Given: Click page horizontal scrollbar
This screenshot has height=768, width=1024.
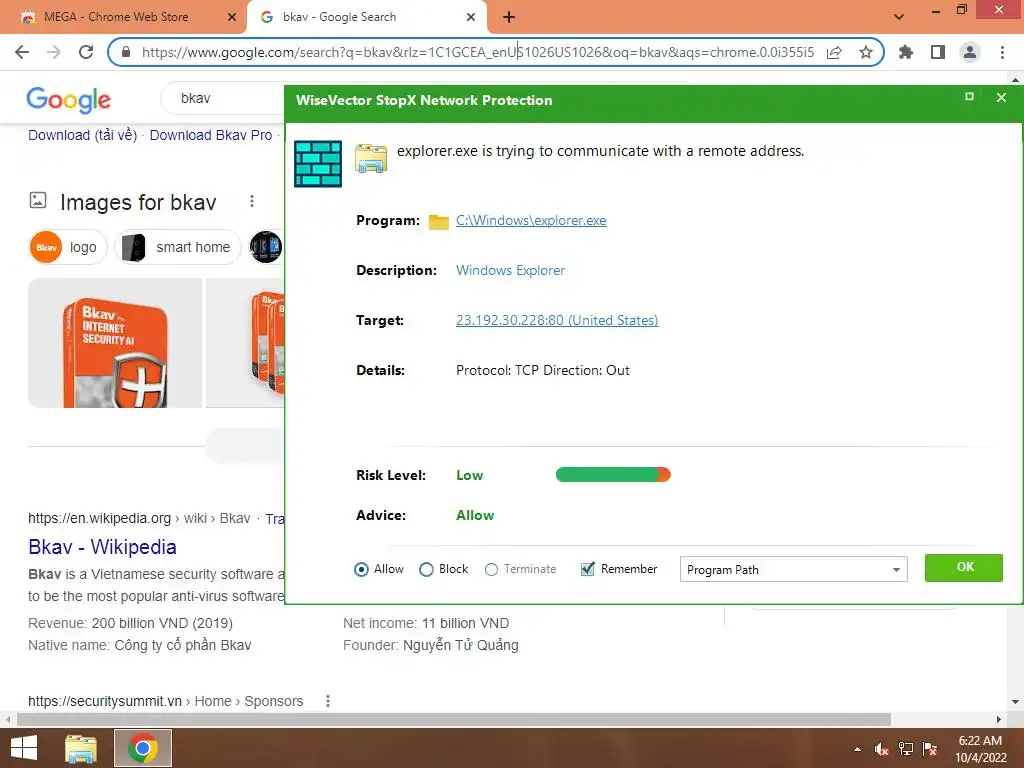Looking at the screenshot, I should (454, 719).
